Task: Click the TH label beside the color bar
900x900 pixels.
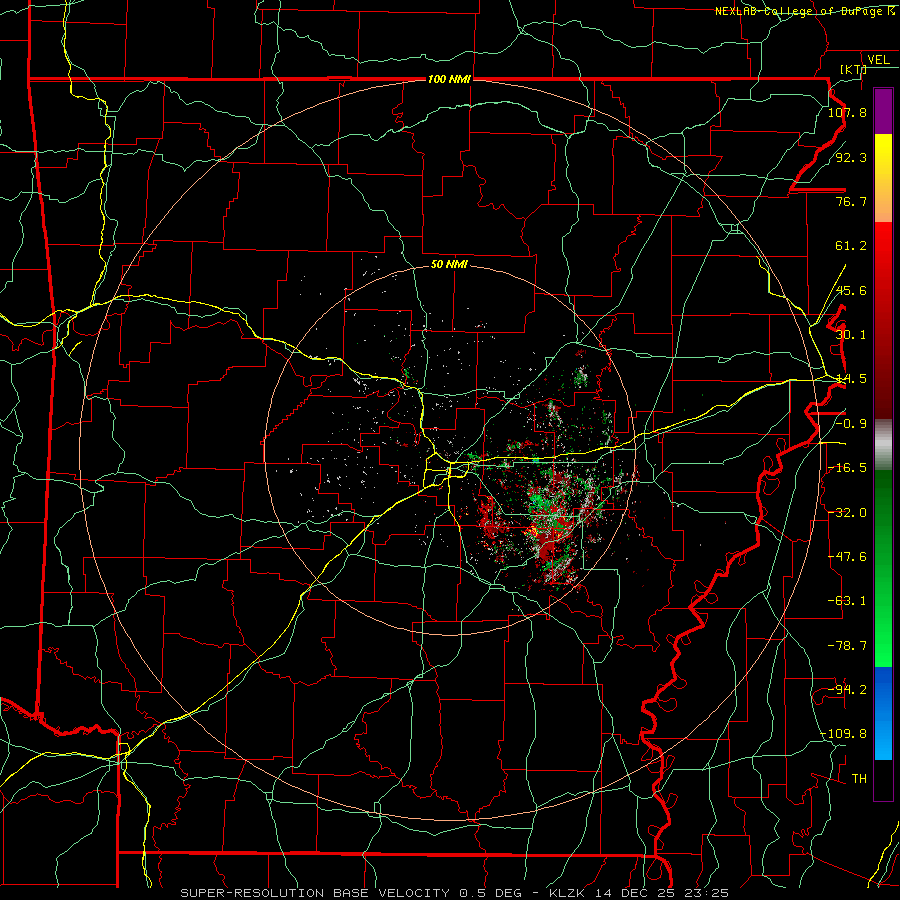Action: click(x=859, y=779)
